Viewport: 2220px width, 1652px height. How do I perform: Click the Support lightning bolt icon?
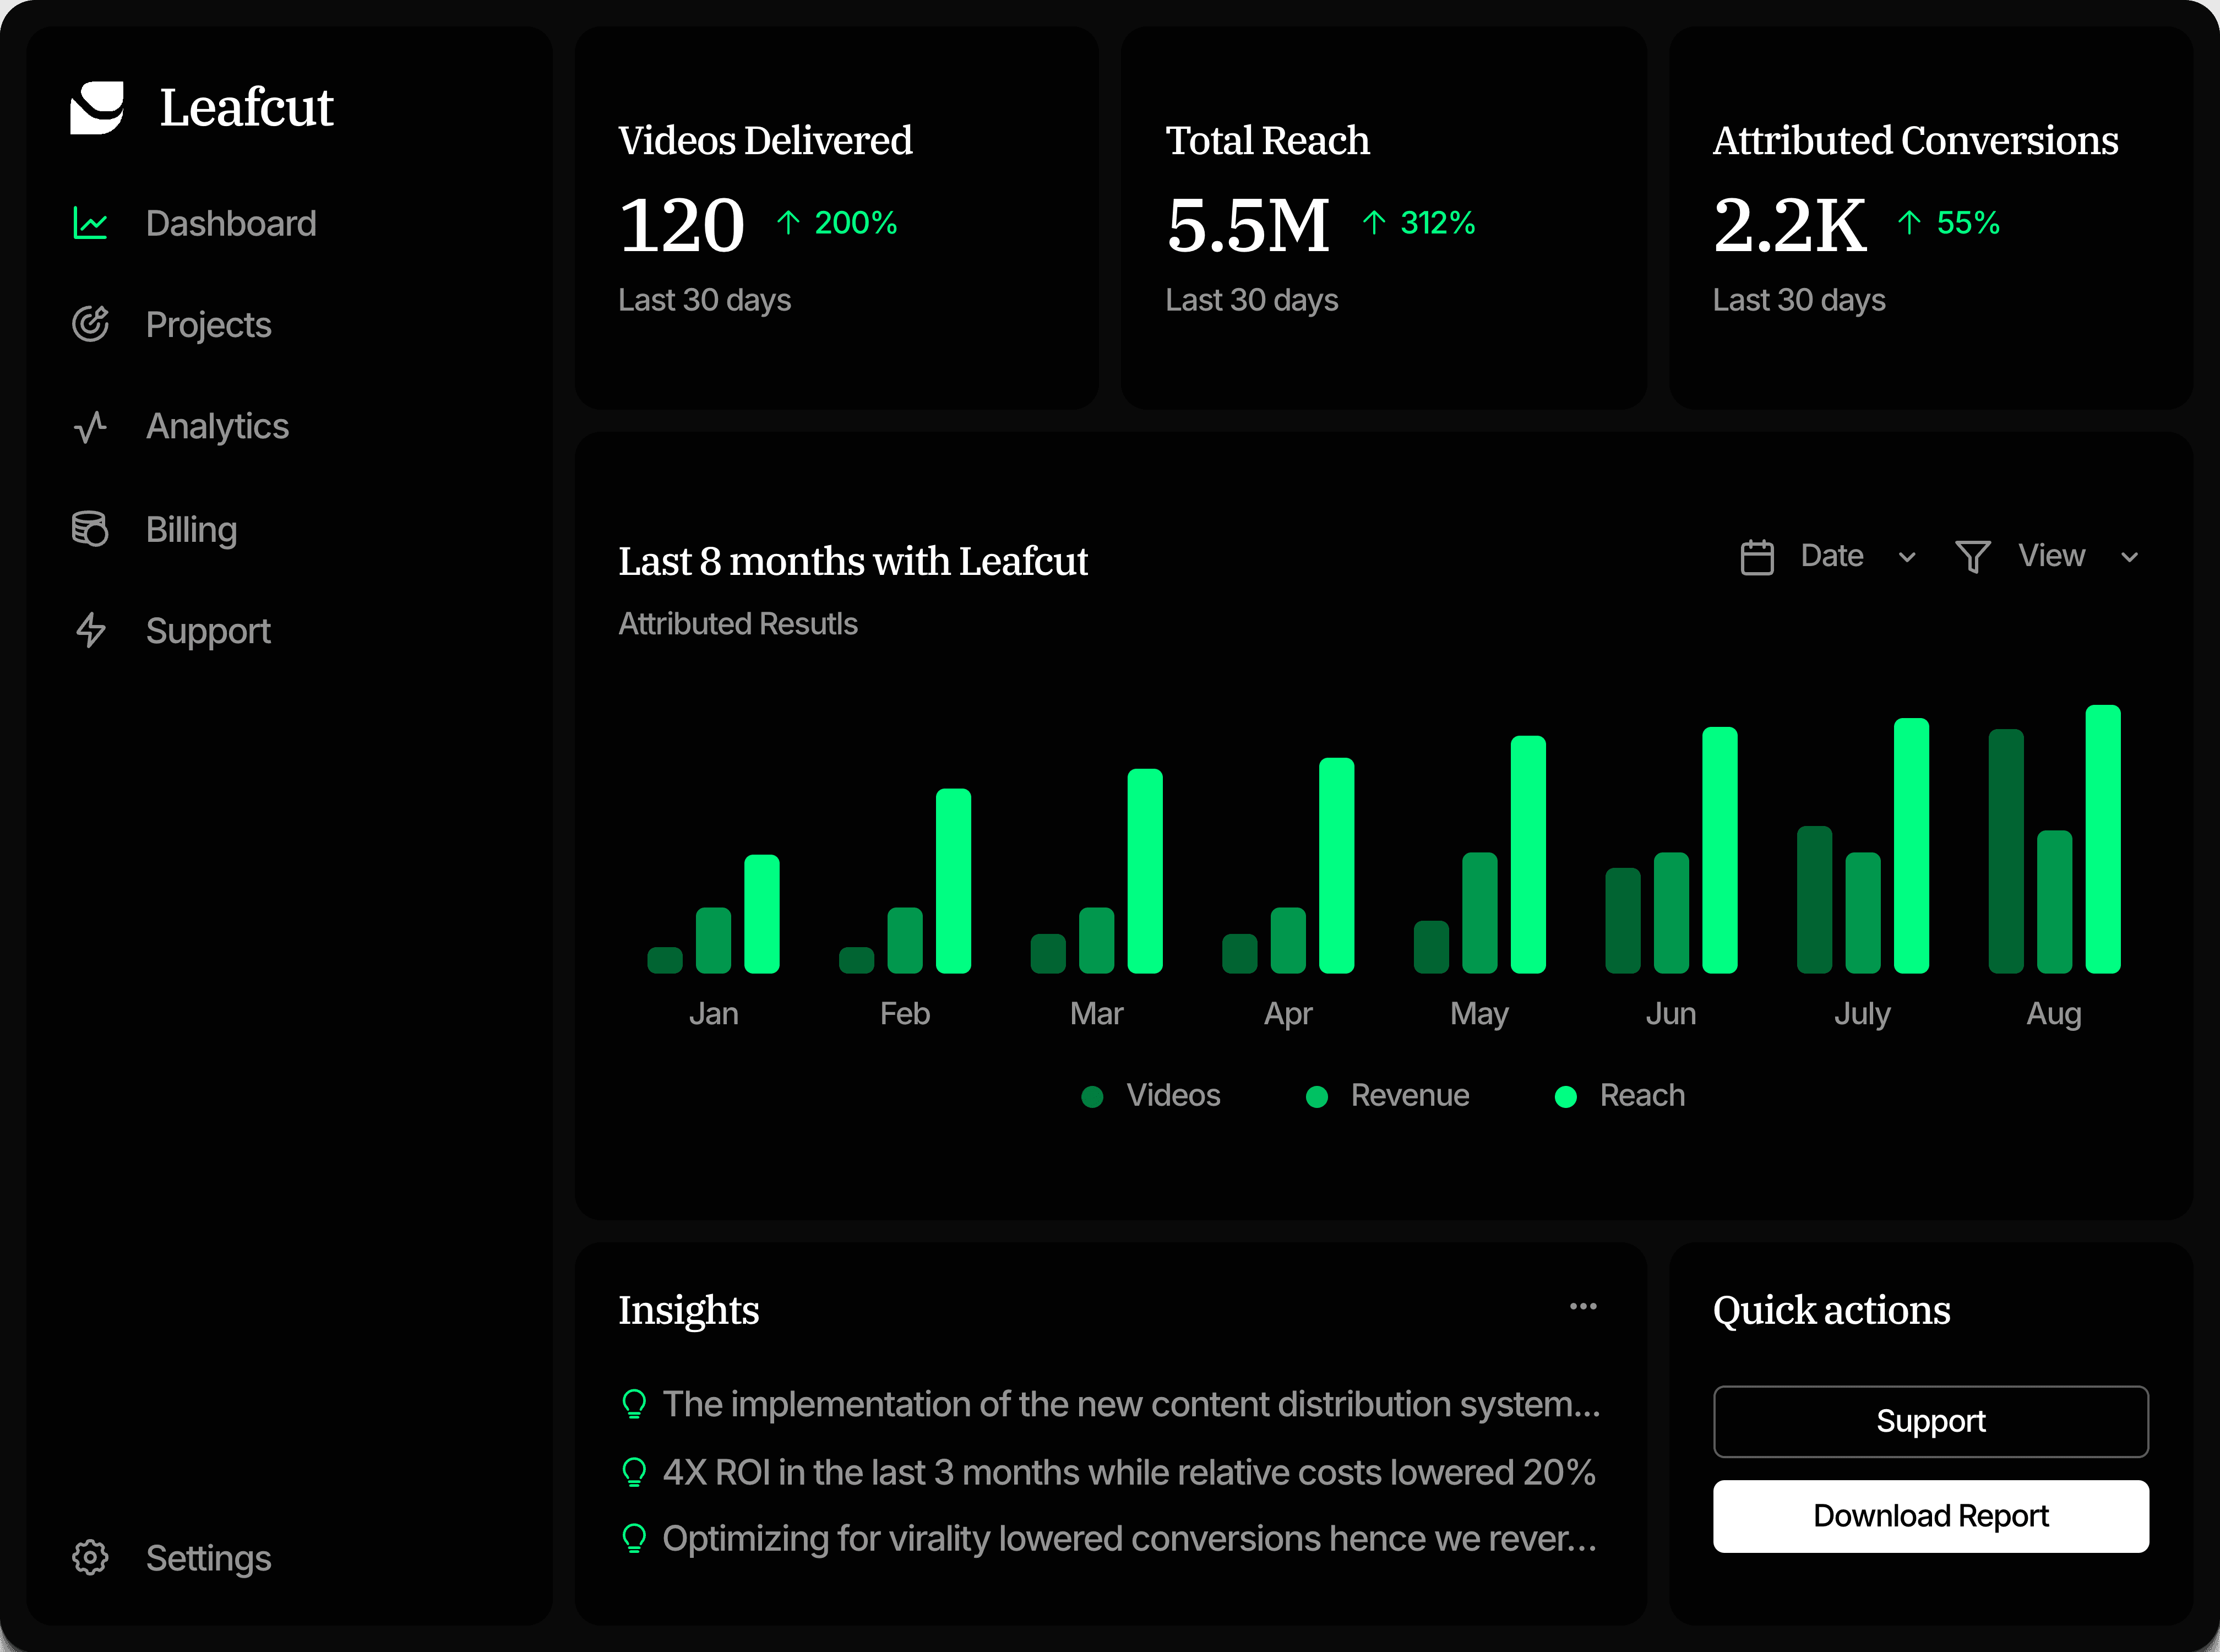click(x=90, y=630)
